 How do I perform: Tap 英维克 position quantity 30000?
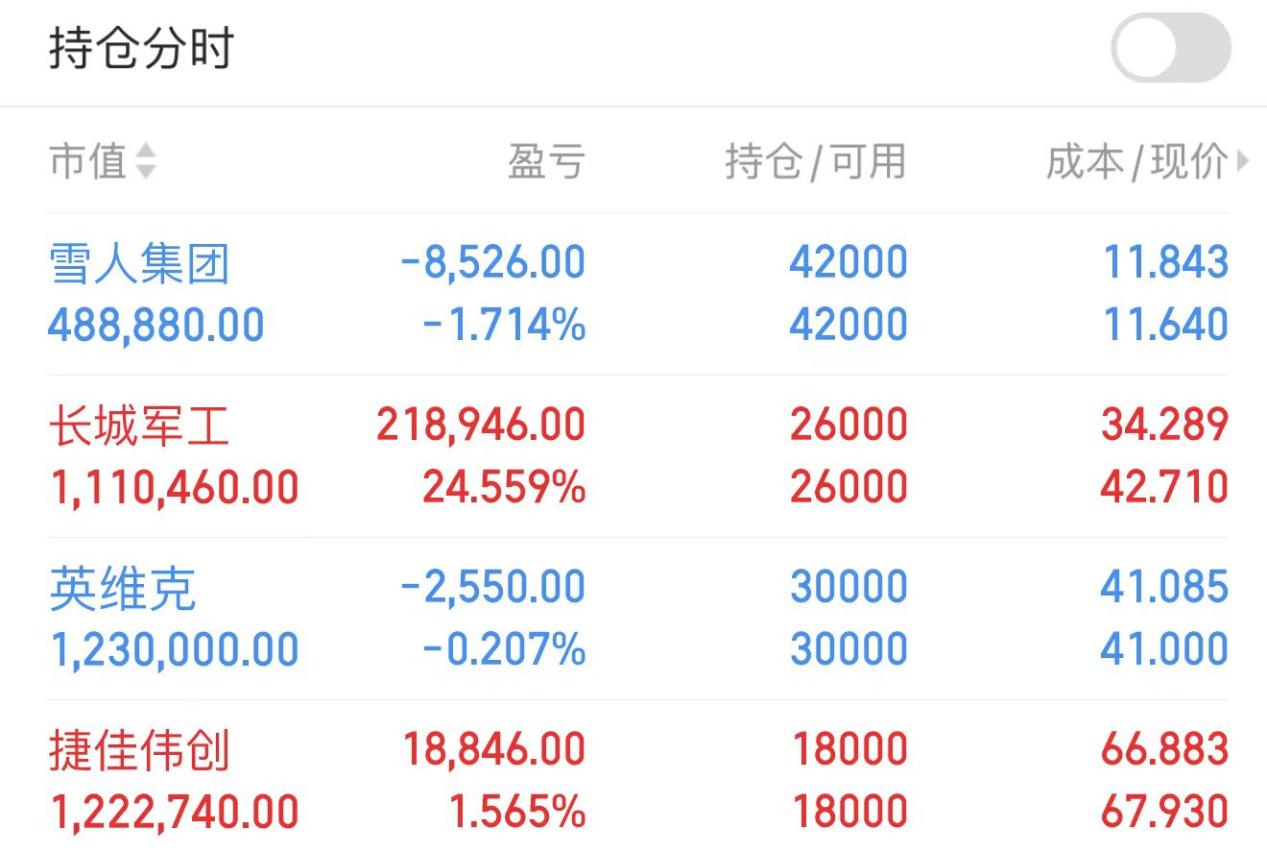(x=849, y=588)
